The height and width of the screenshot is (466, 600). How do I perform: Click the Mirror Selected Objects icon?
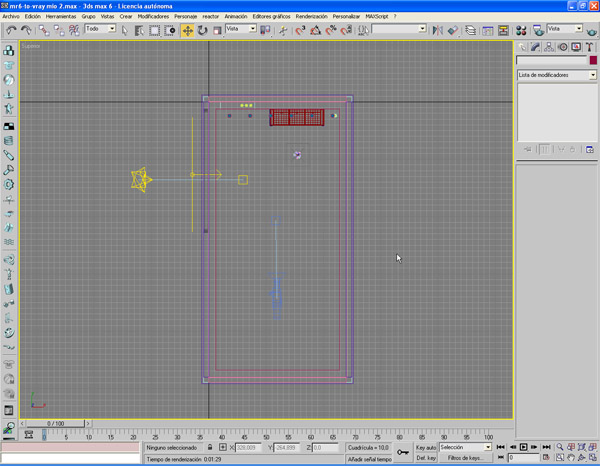[x=438, y=30]
